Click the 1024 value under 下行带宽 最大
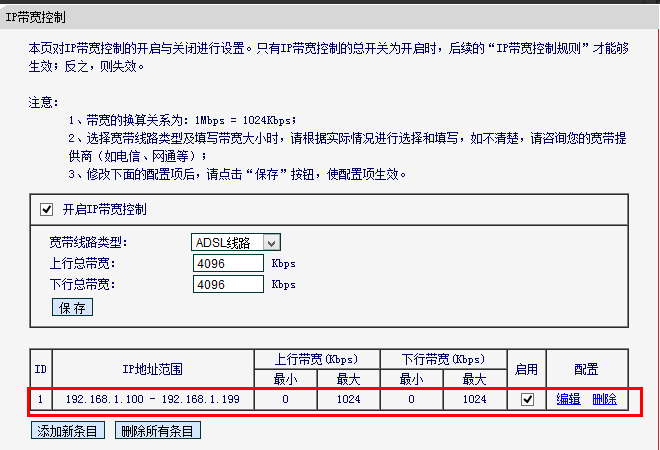This screenshot has width=660, height=450. (475, 399)
